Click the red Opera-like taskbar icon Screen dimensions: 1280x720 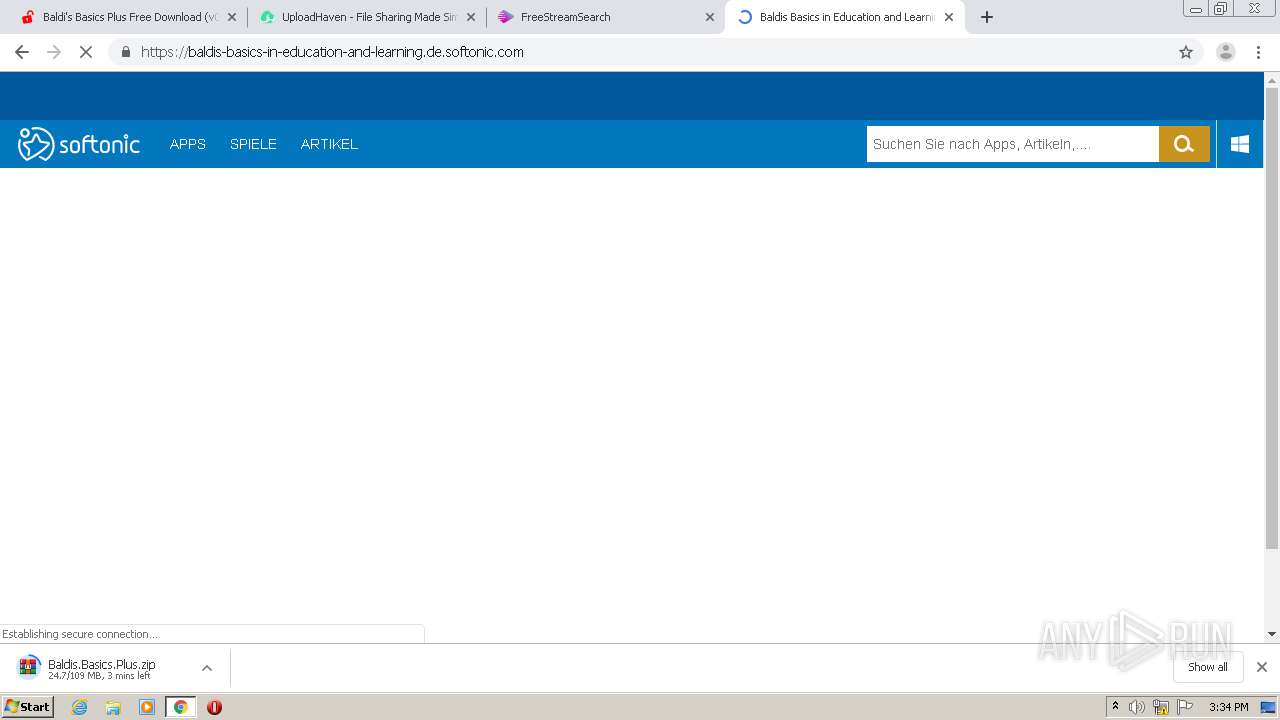pyautogui.click(x=214, y=707)
